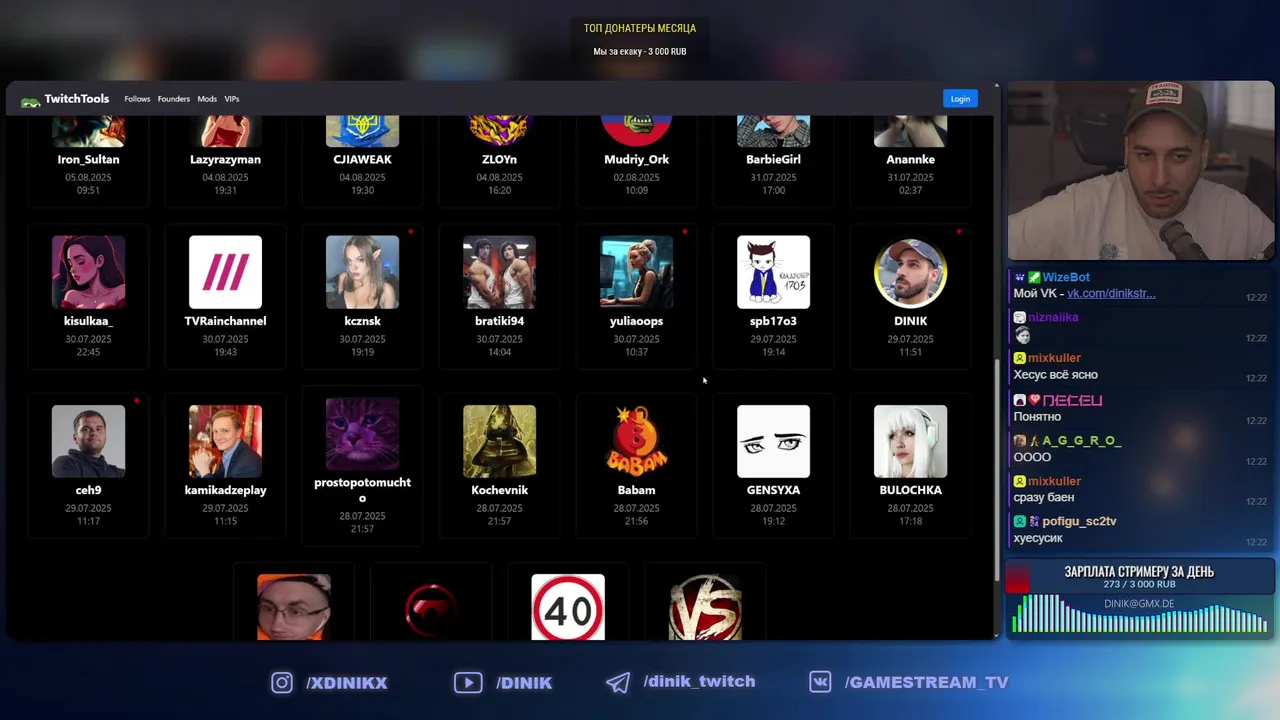Click the Kochevnik name label
Screen dimensions: 1280x720
tap(499, 490)
